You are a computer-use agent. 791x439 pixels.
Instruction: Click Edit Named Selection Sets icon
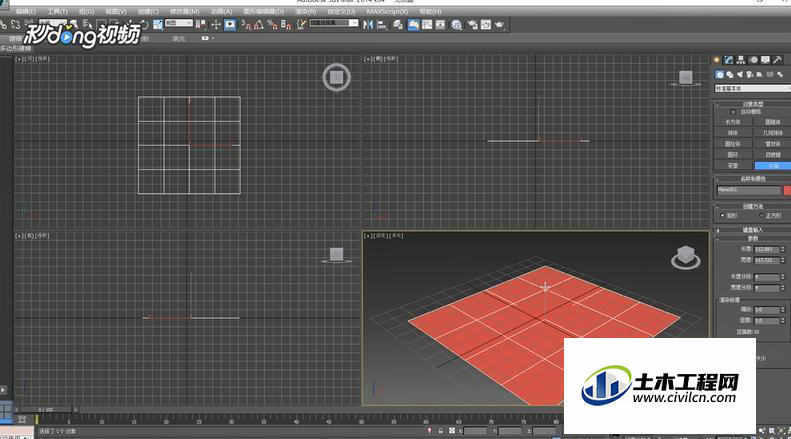[302, 24]
